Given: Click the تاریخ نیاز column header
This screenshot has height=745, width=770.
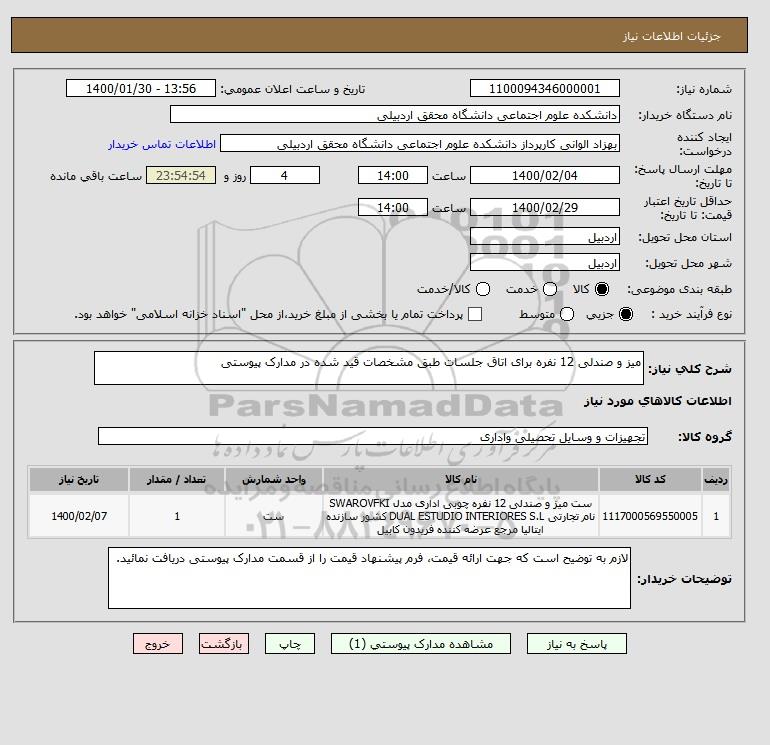Looking at the screenshot, I should (79, 479).
